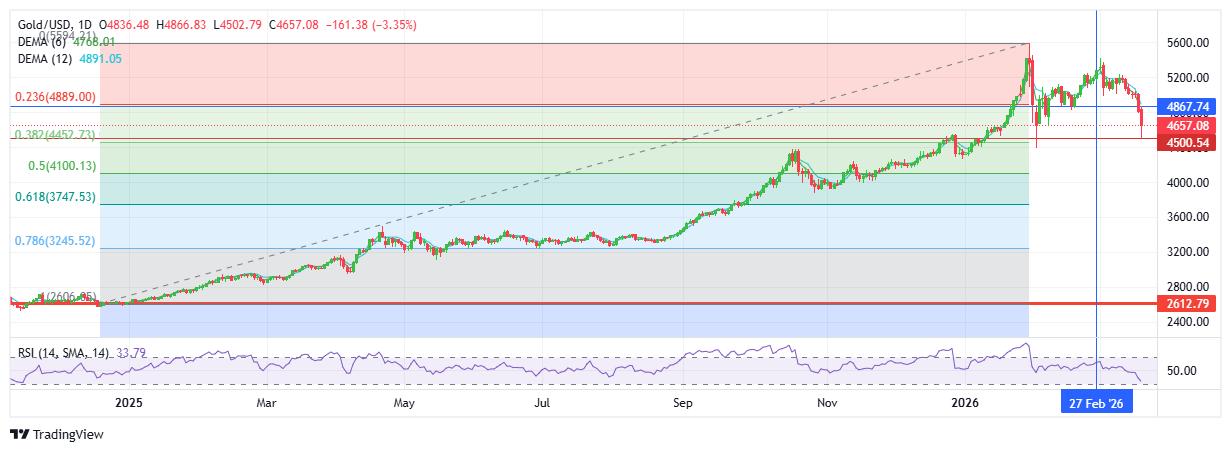Select the DEMA (12) indicator legend
Viewport: 1231px width, 452px height.
[49, 59]
